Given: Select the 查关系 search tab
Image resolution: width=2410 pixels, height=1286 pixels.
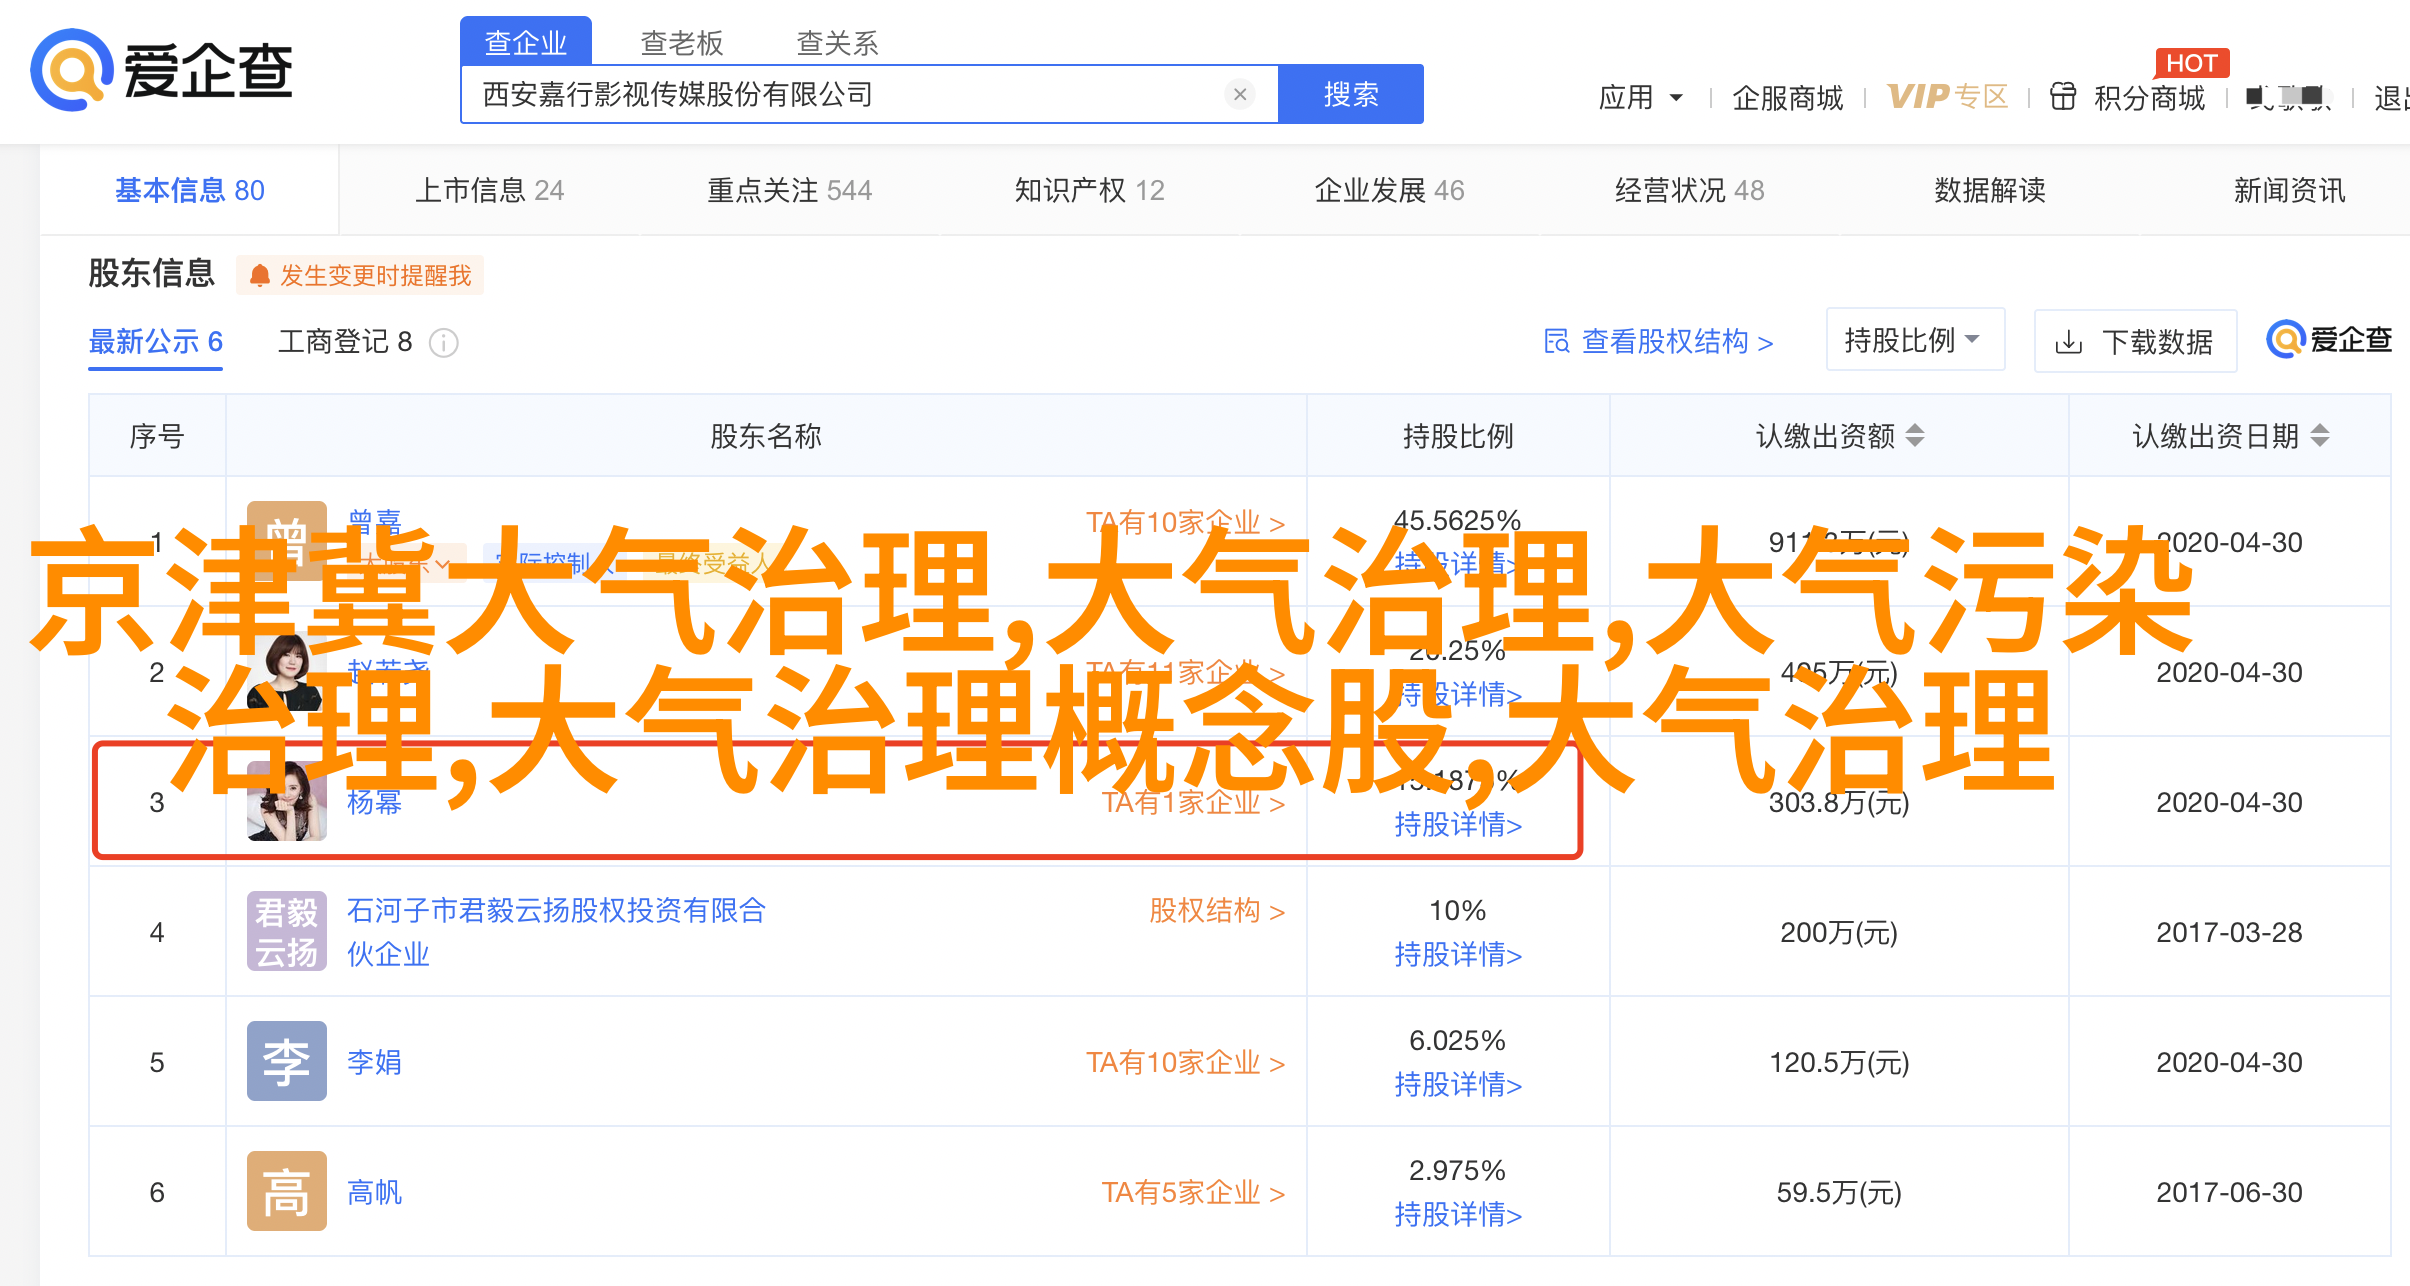Looking at the screenshot, I should coord(838,43).
